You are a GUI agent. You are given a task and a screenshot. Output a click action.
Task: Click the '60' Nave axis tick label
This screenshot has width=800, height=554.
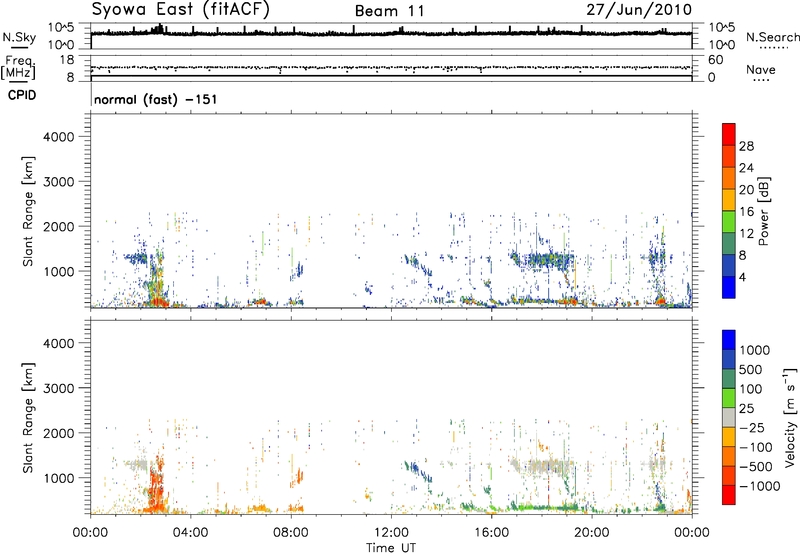(715, 60)
